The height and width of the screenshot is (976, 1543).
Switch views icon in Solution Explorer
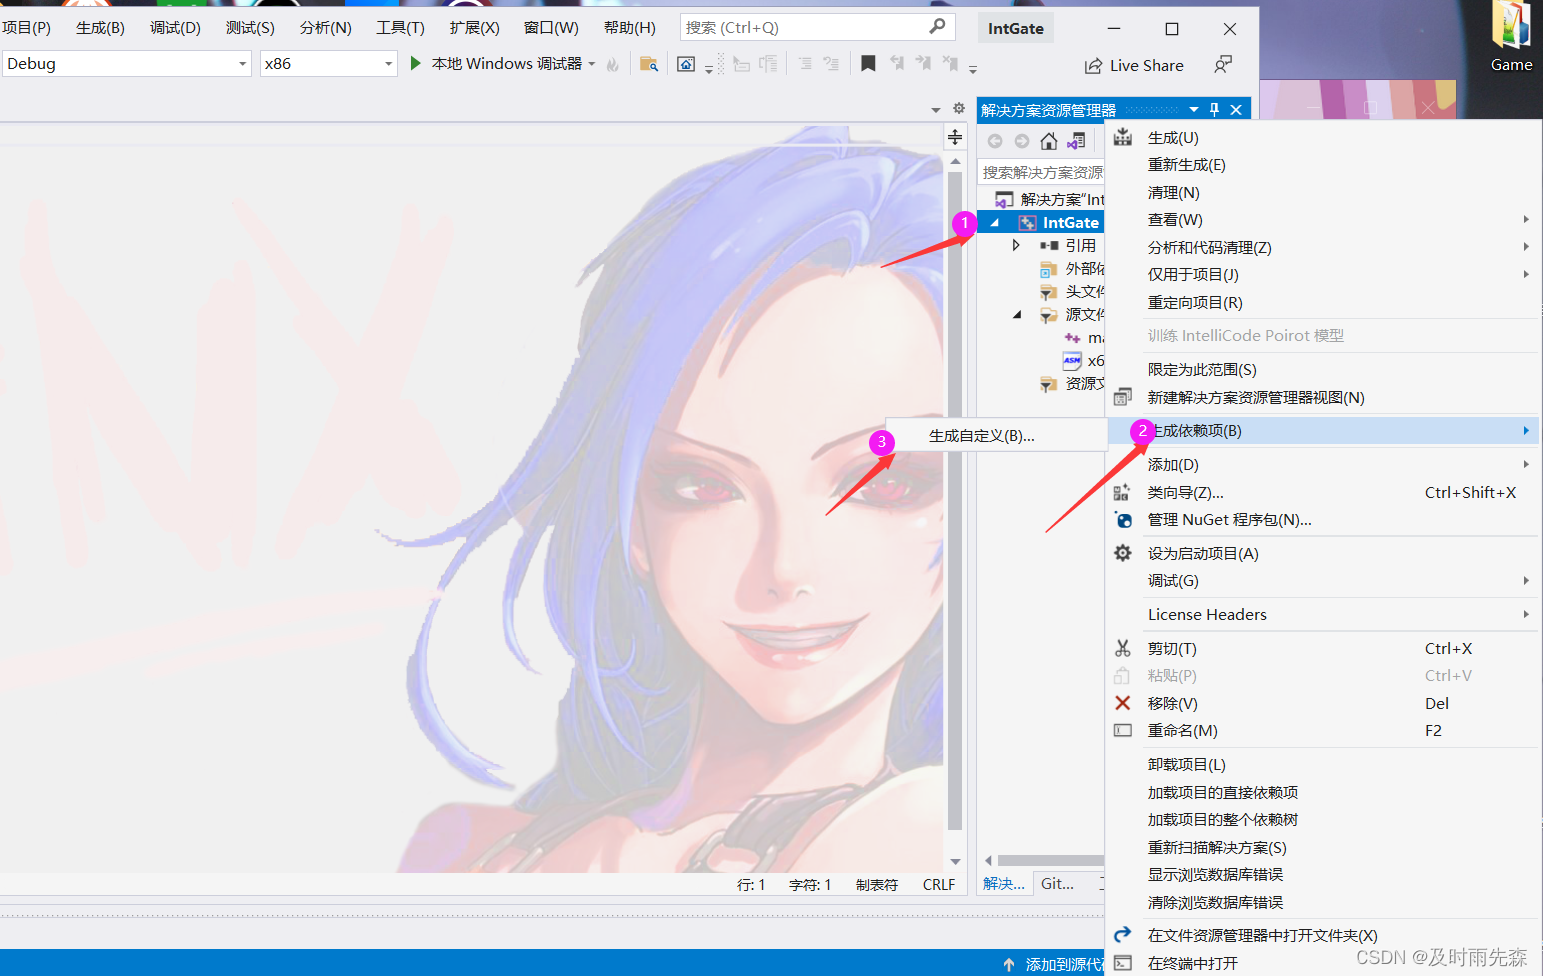(x=1076, y=141)
